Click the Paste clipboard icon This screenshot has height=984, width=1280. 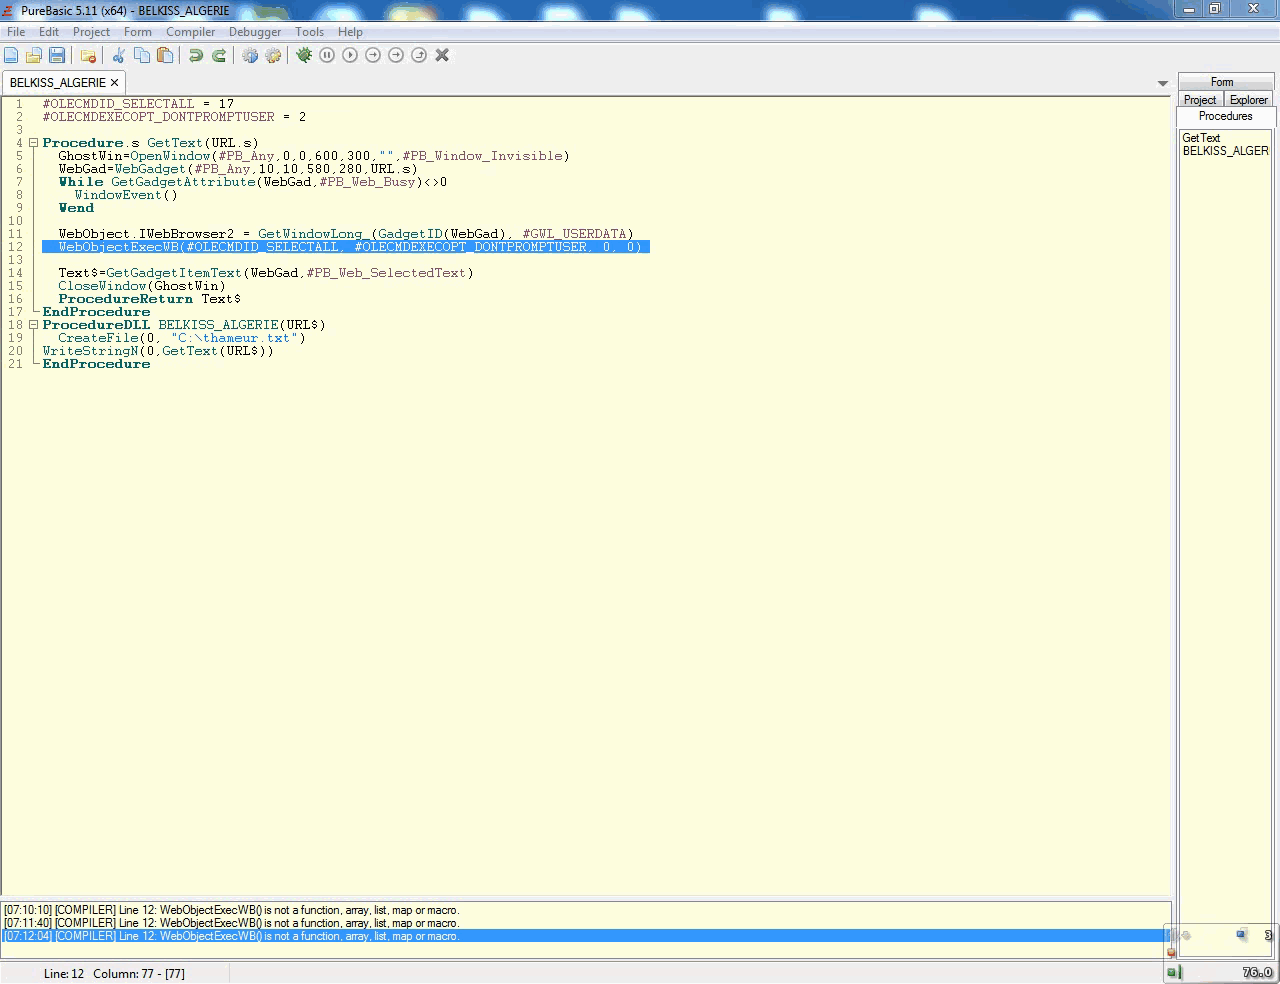pyautogui.click(x=165, y=55)
